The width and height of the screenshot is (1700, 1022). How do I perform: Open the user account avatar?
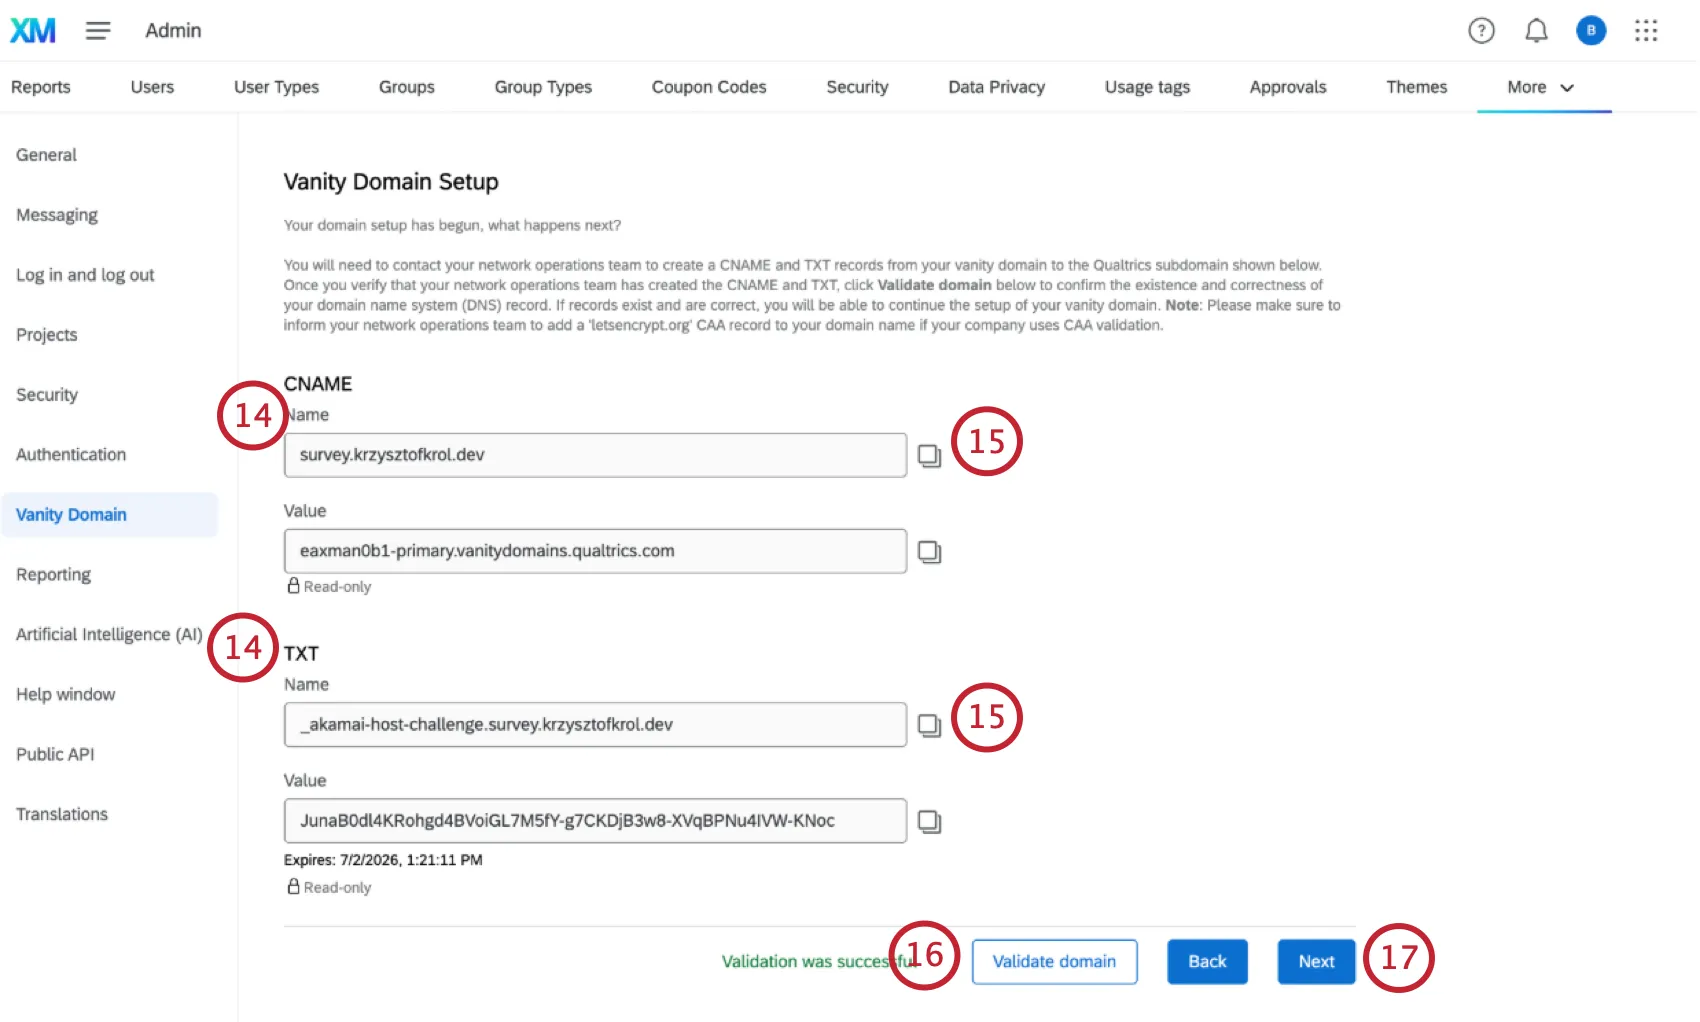click(x=1591, y=31)
